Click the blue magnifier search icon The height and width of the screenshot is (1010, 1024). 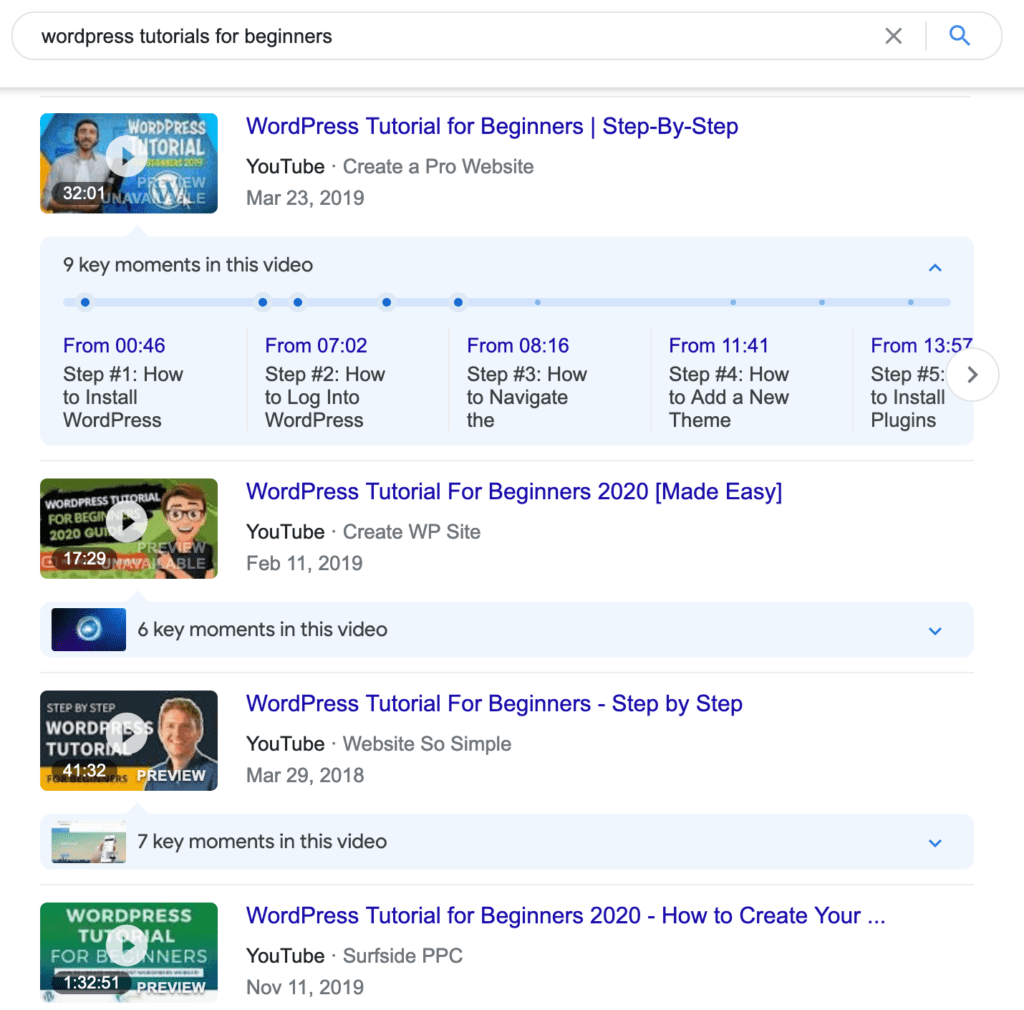click(x=959, y=36)
